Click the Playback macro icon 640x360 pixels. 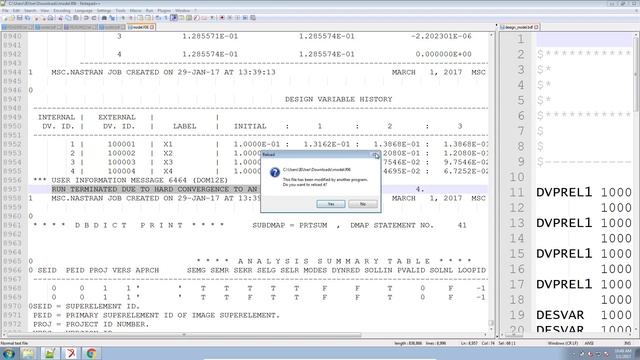(238, 18)
